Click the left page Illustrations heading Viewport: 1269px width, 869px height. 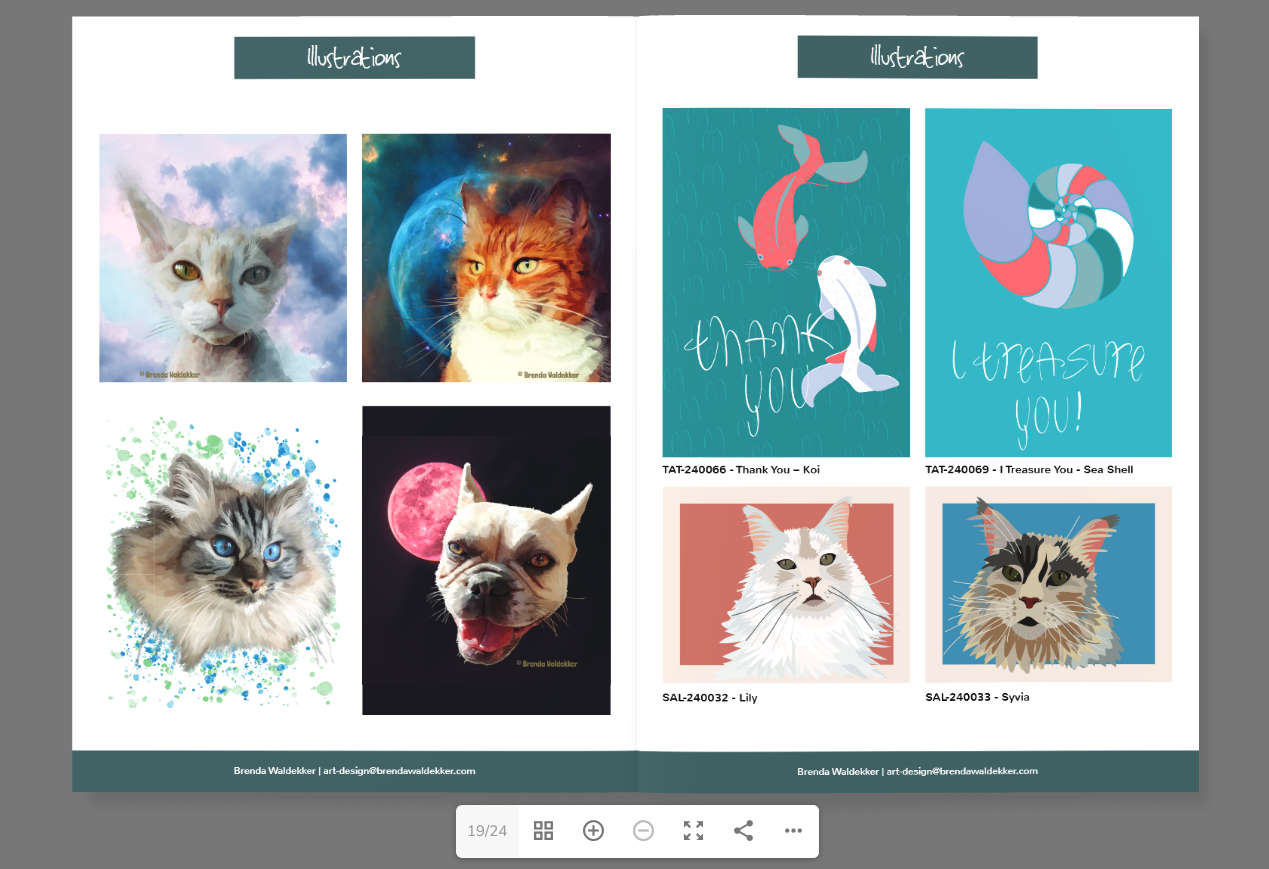(354, 58)
